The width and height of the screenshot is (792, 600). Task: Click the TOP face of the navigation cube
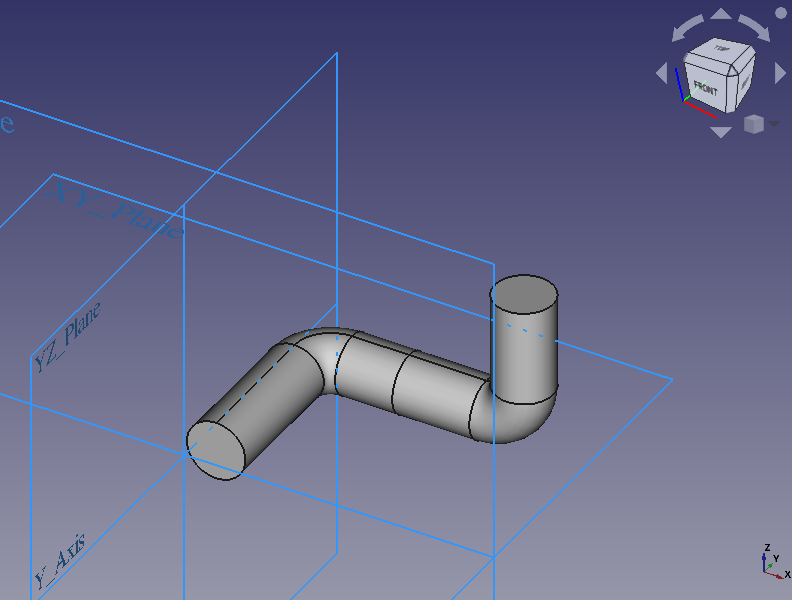(721, 49)
